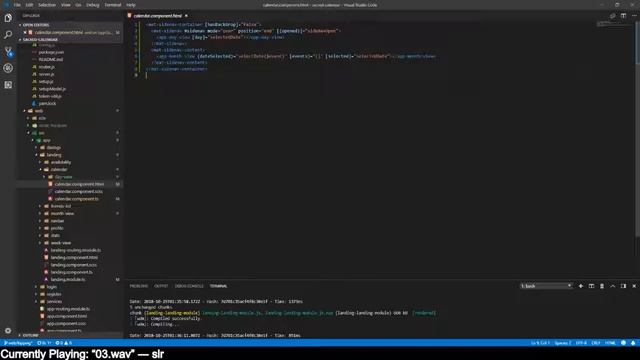Close the terminal panel
The width and height of the screenshot is (640, 360).
coord(634,286)
